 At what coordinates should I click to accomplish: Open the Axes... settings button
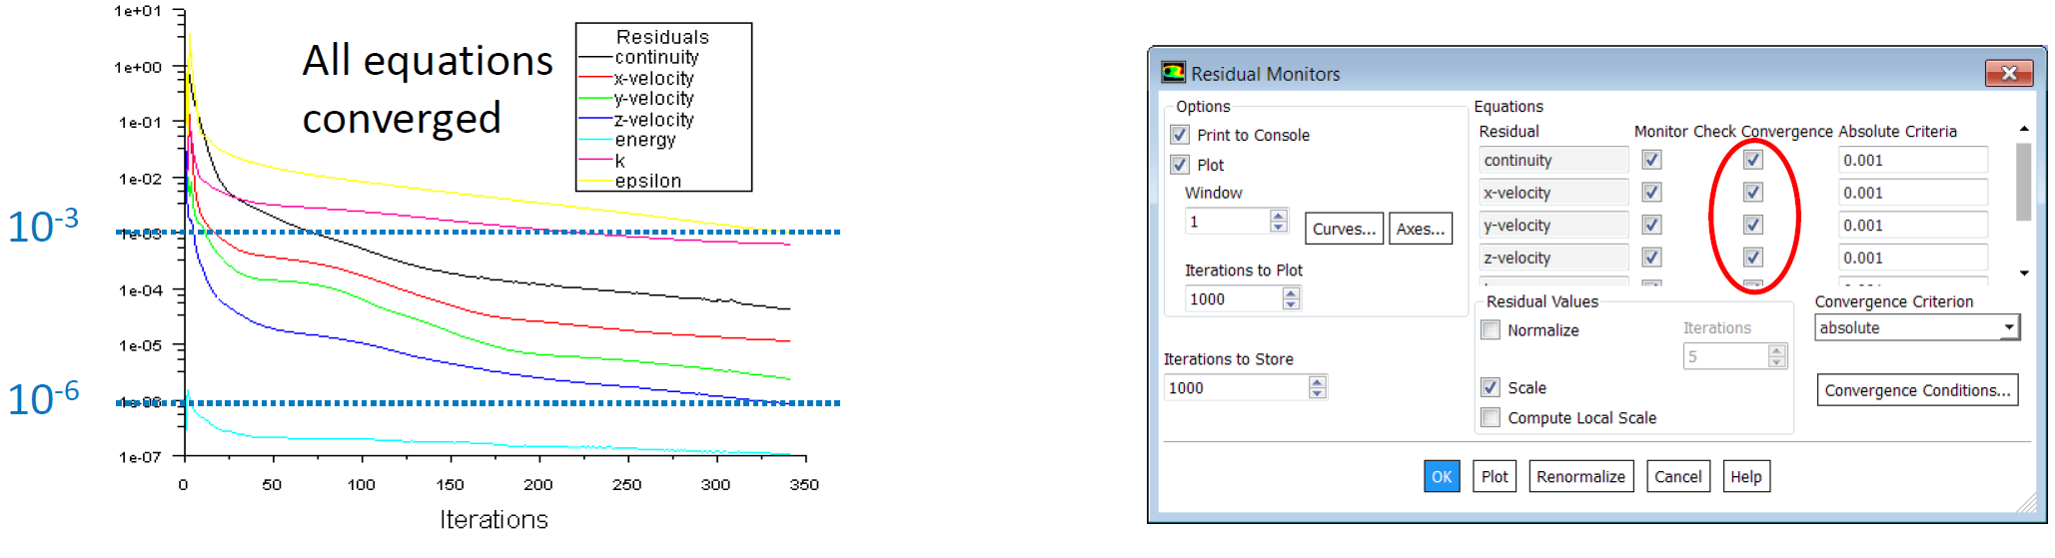(1420, 229)
